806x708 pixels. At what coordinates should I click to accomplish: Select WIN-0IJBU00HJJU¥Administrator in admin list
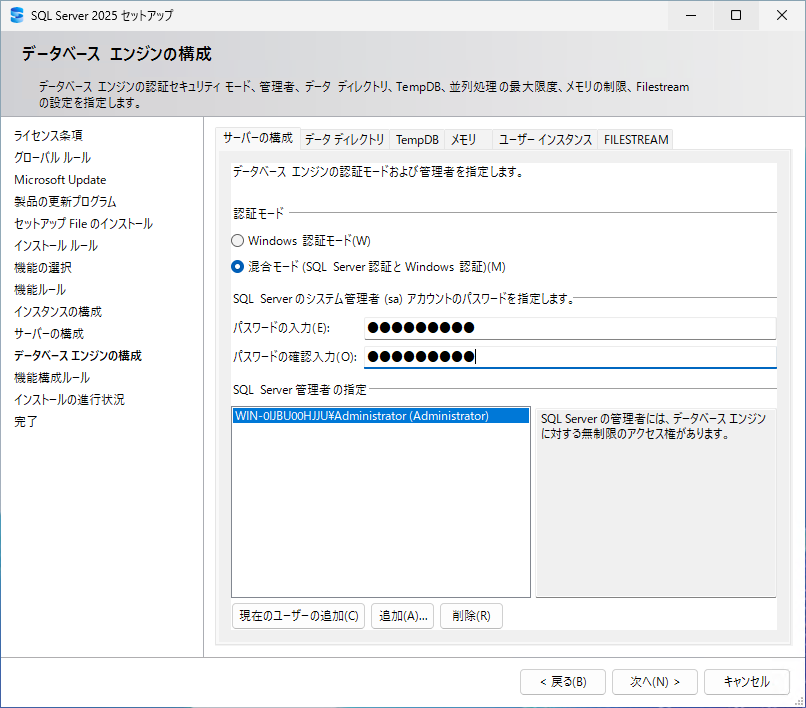click(x=380, y=416)
